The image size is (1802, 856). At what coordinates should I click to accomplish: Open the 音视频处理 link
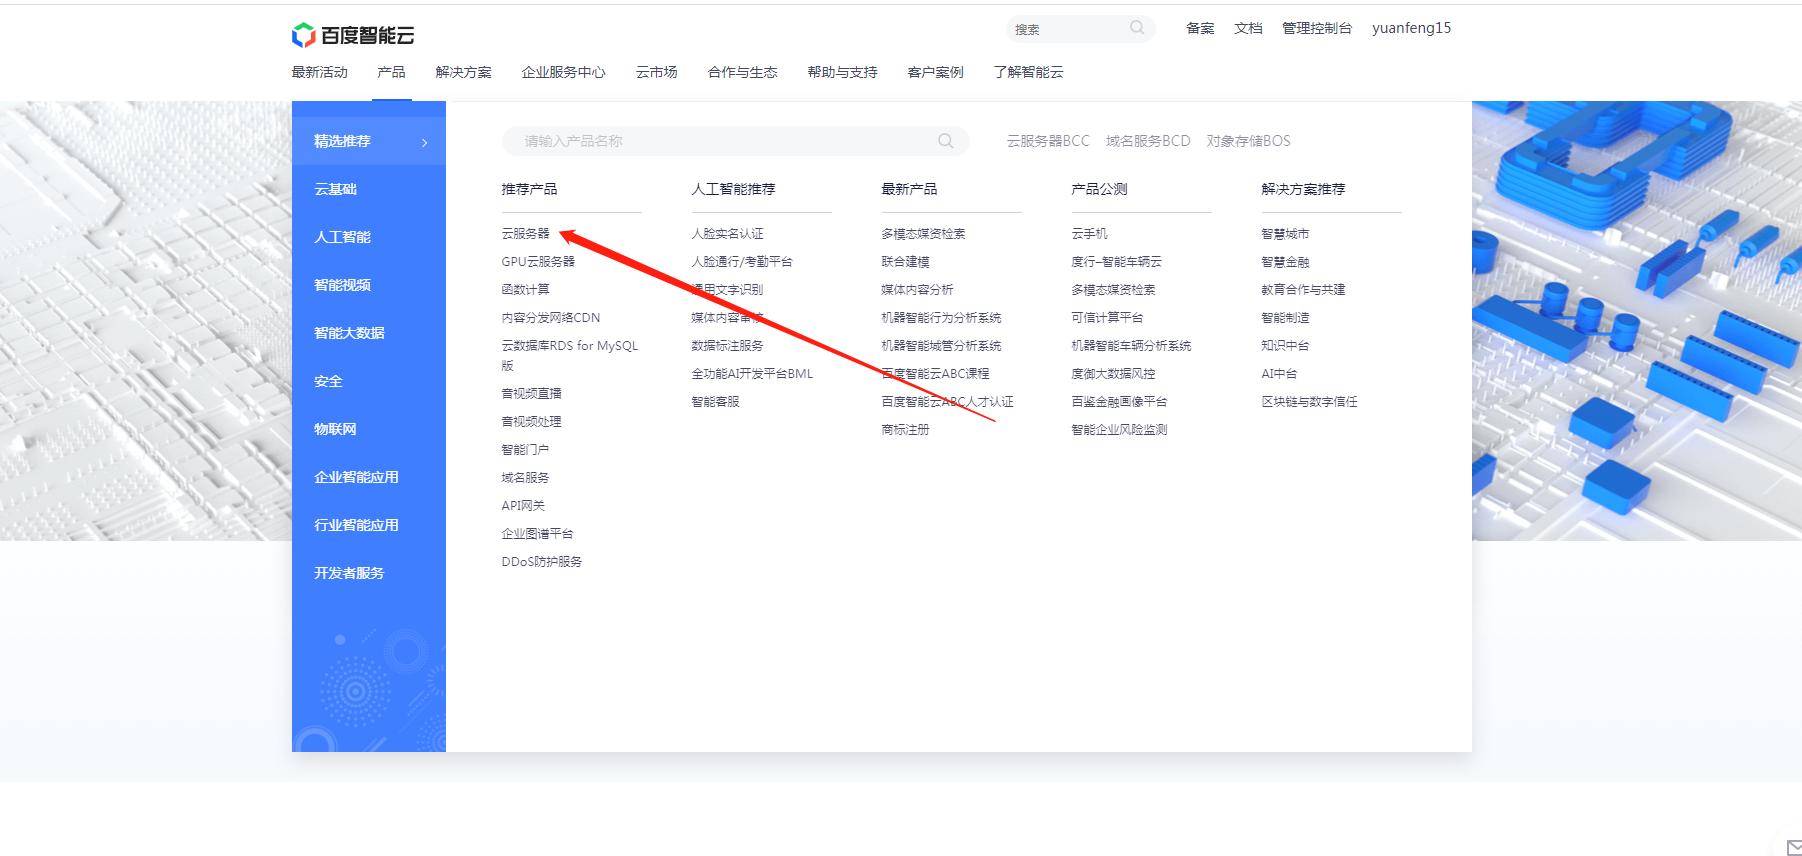(531, 421)
